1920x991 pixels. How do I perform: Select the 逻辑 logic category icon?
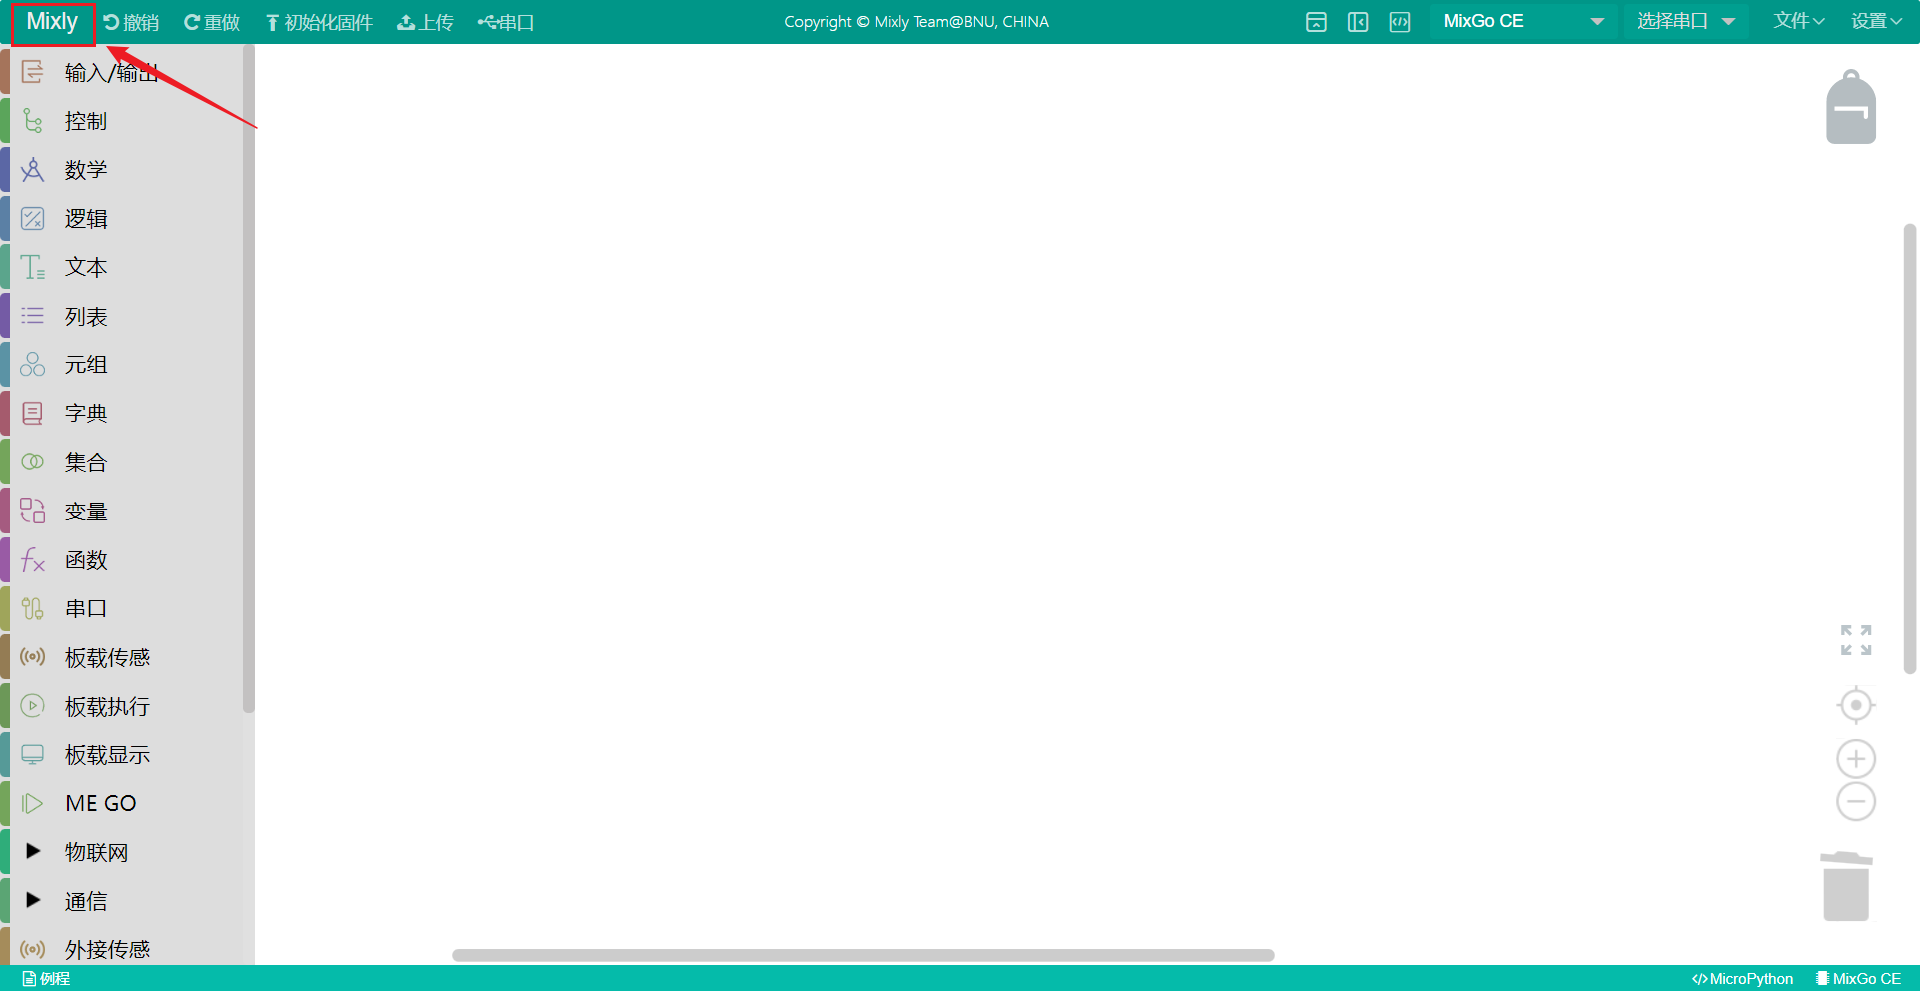33,218
